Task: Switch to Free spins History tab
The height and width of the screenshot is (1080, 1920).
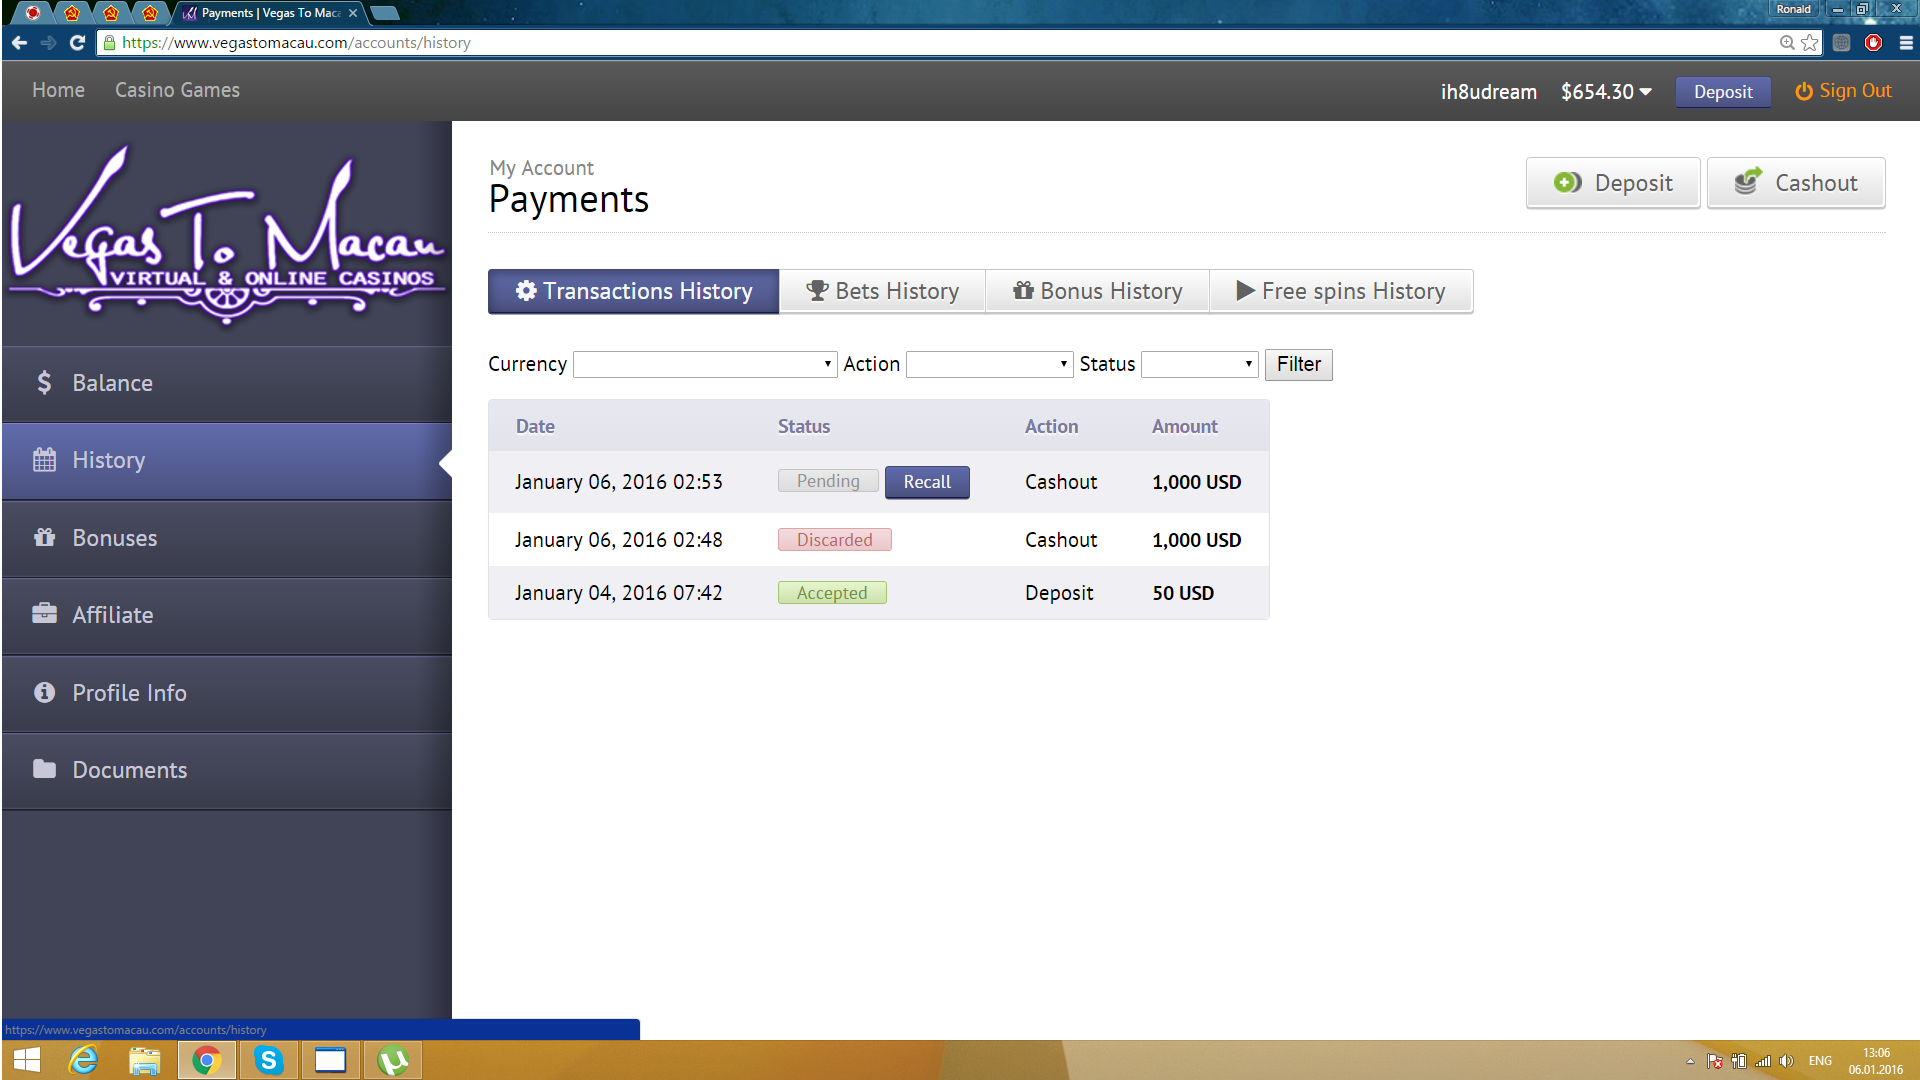Action: click(1341, 291)
